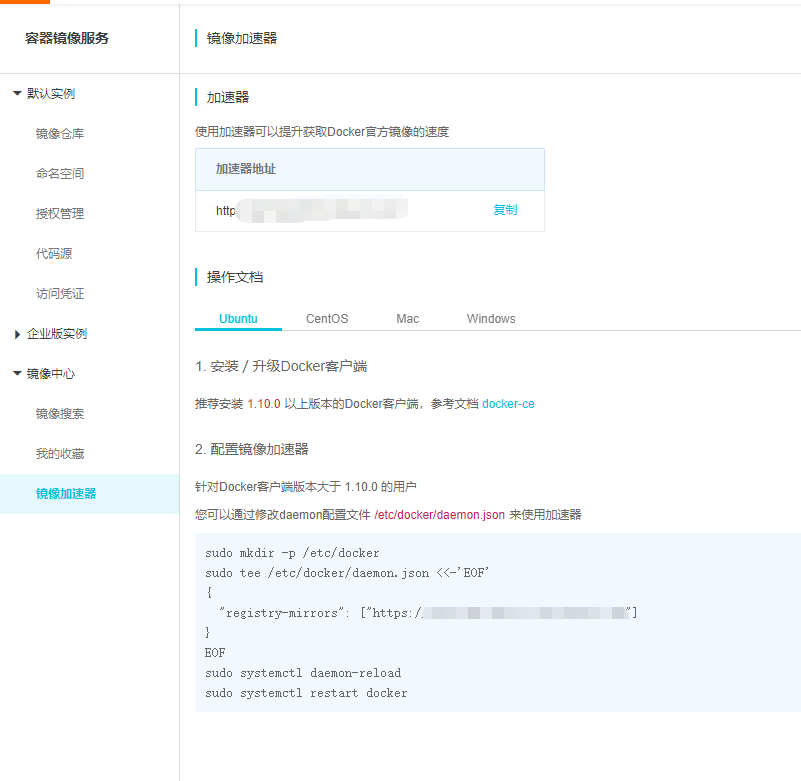The image size is (801, 781).
Task: Open 我的收藏 page
Action: click(63, 453)
